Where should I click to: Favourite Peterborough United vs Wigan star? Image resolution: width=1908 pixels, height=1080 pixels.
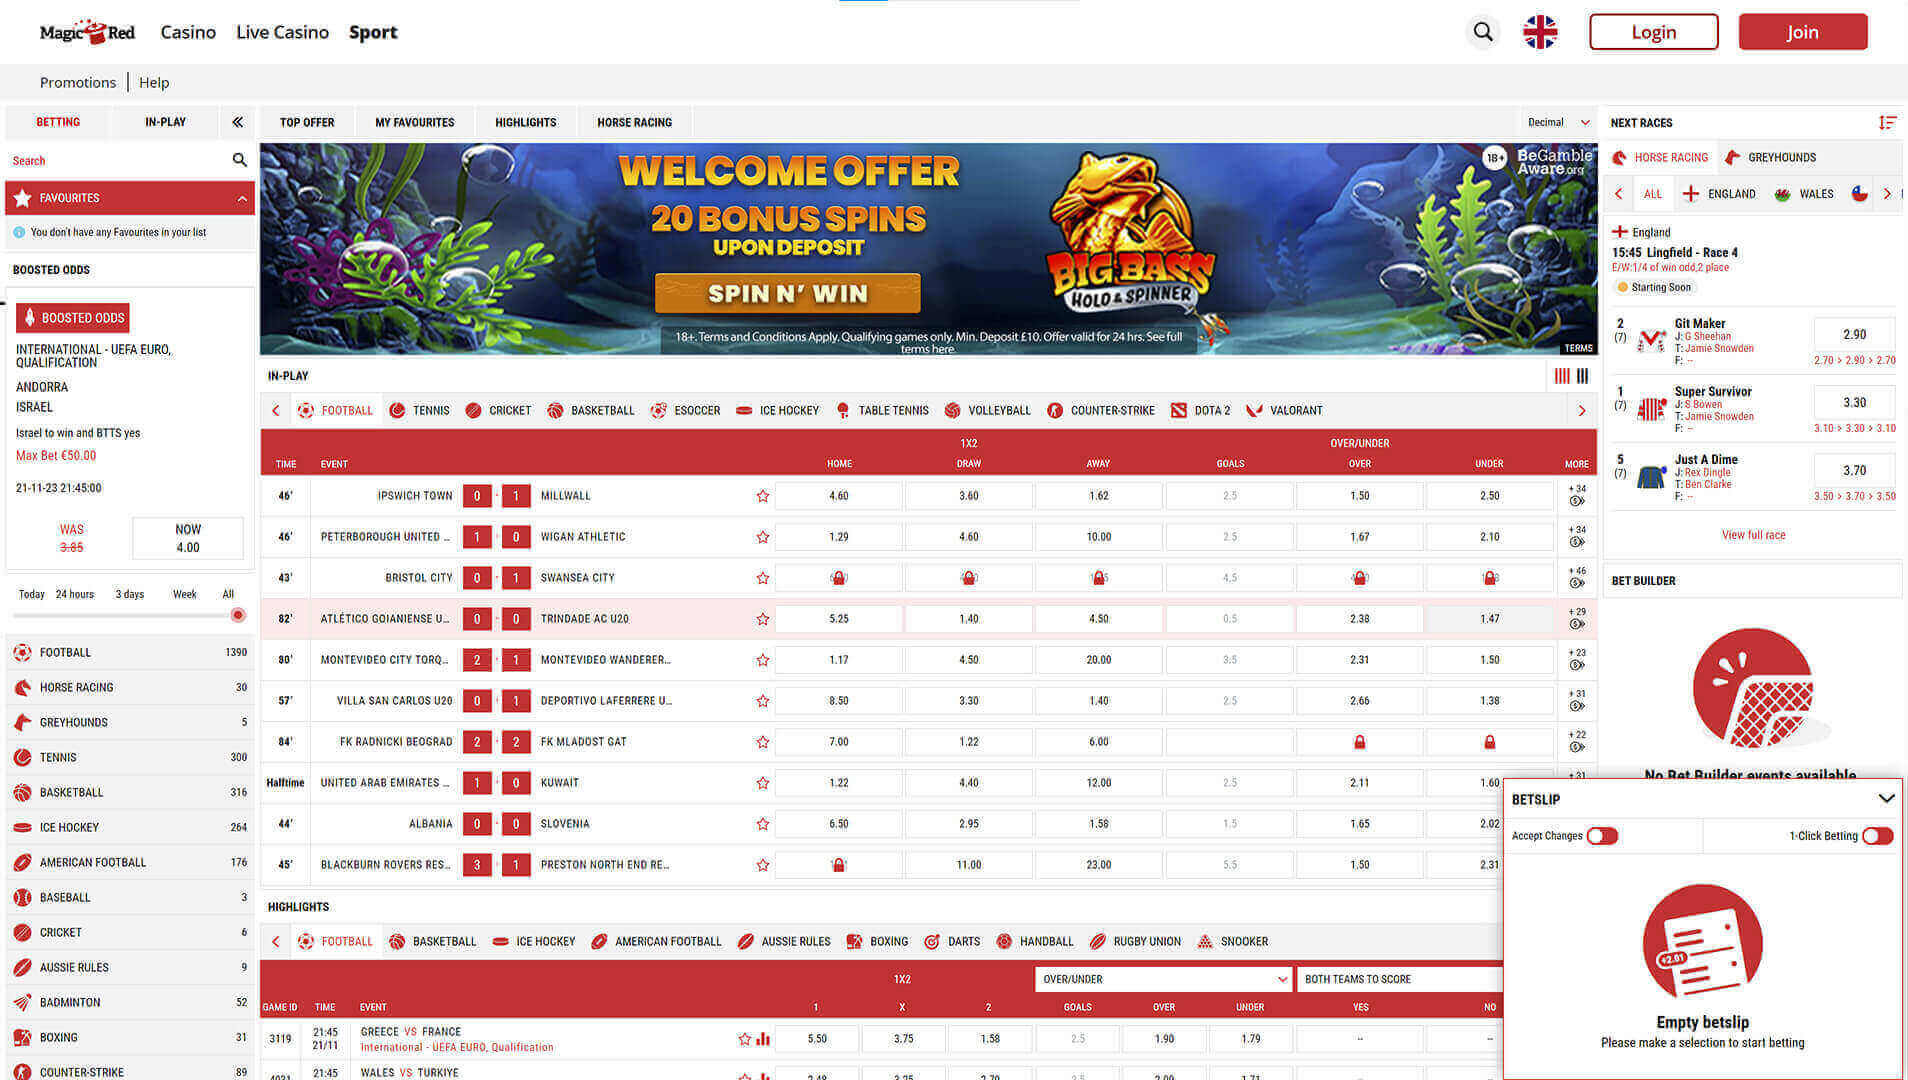point(763,537)
